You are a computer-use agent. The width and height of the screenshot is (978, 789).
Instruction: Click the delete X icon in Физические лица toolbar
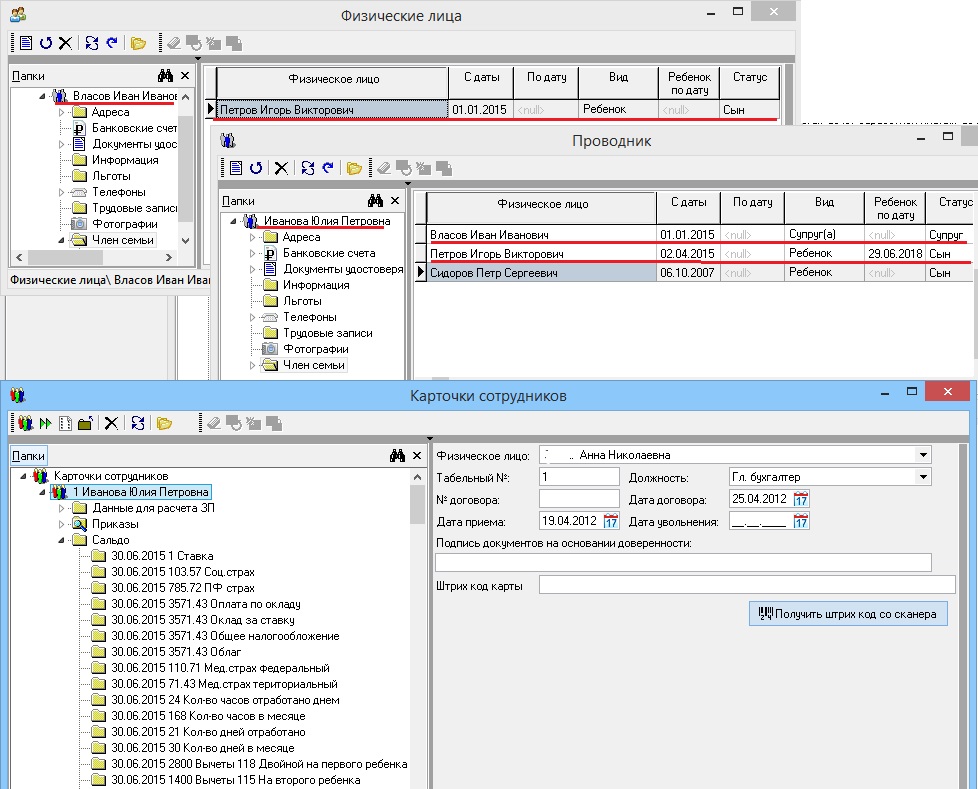pos(65,43)
